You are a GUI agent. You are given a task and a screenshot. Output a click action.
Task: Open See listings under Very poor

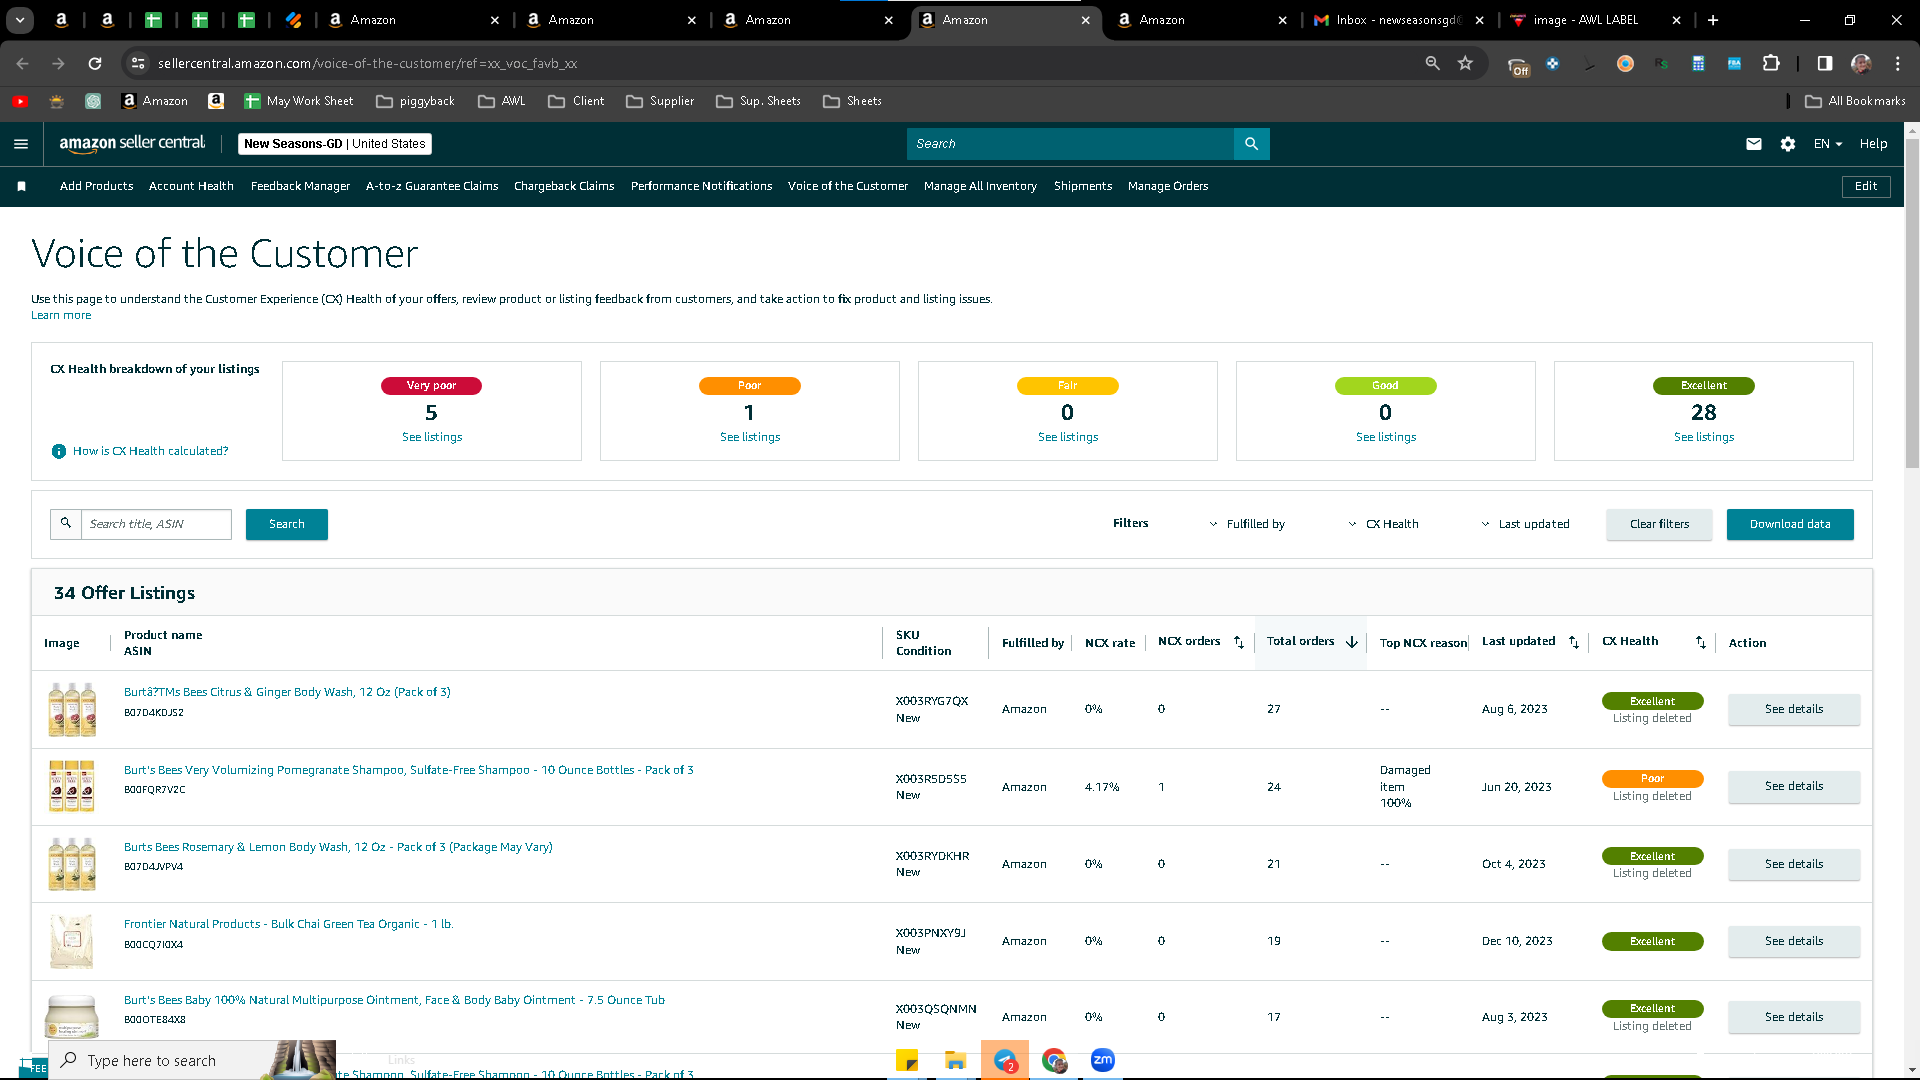coord(432,437)
